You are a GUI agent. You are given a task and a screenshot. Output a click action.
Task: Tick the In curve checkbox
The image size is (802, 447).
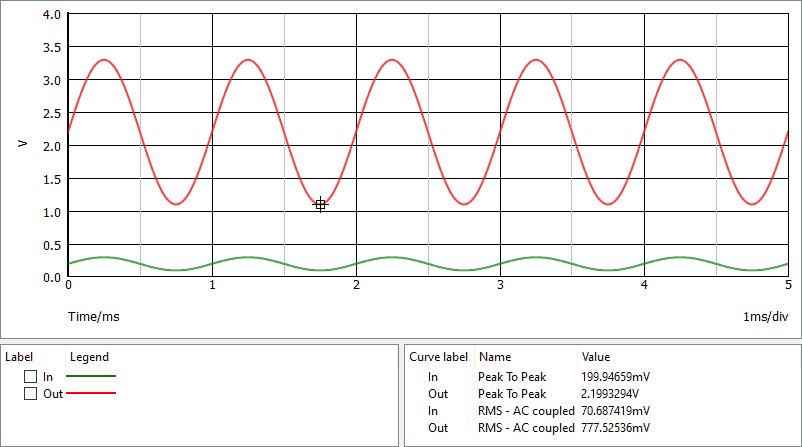[x=30, y=377]
